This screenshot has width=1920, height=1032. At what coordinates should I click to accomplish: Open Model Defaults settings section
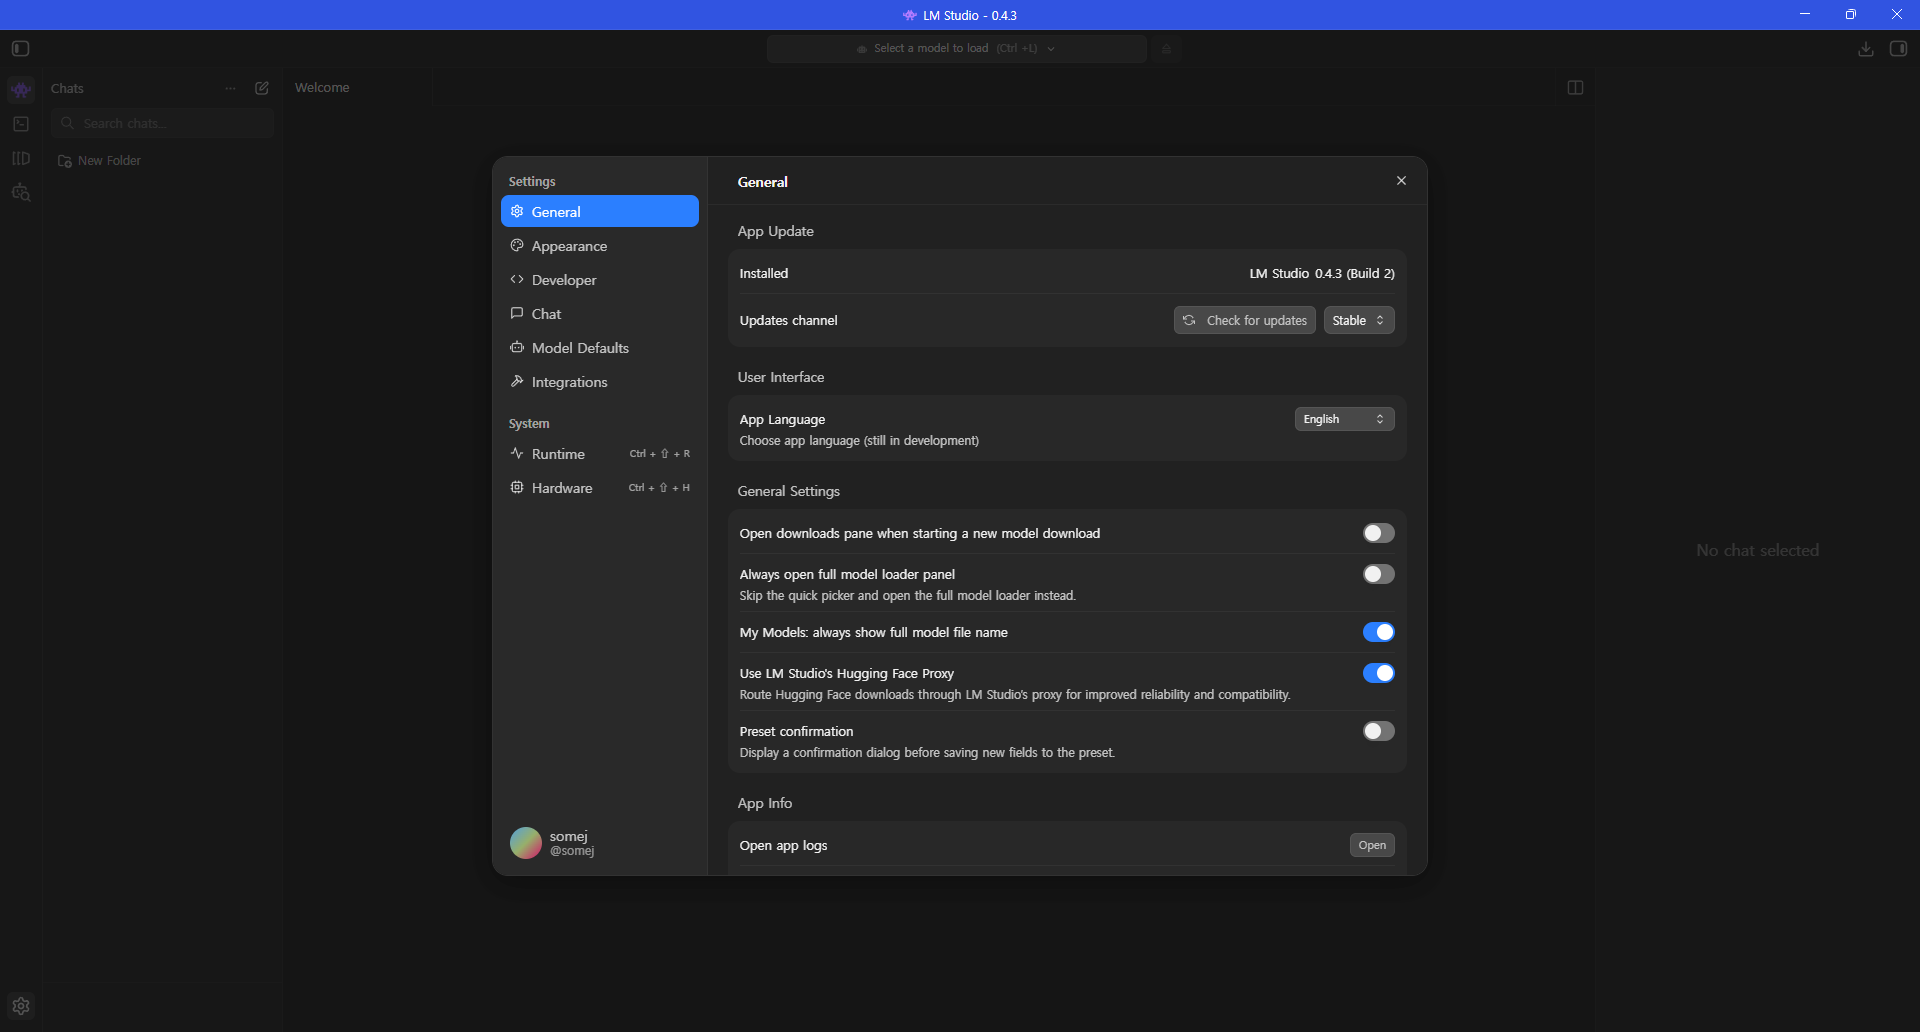[580, 348]
